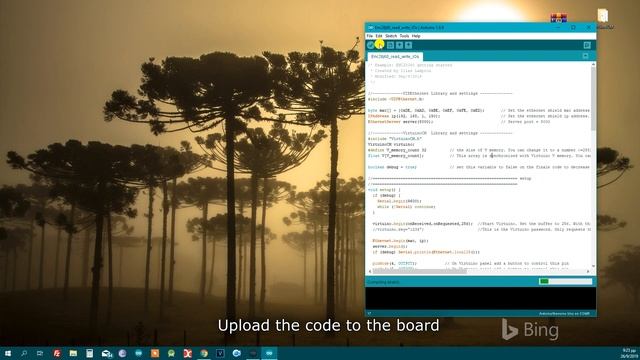Click the Upload arrow button in Arduino toolbar
Screen dimensions: 640x360
pyautogui.click(x=380, y=45)
